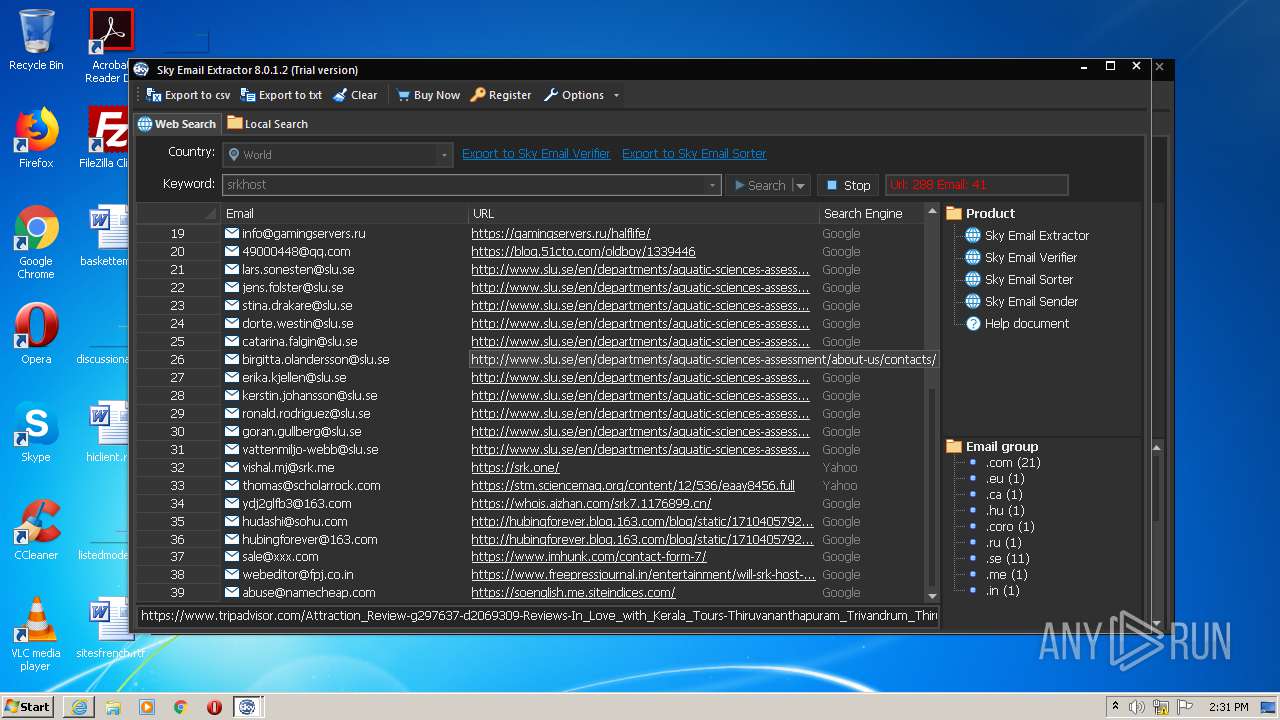Viewport: 1280px width, 720px height.
Task: Open the stm.sciencemag.org URL
Action: (633, 486)
